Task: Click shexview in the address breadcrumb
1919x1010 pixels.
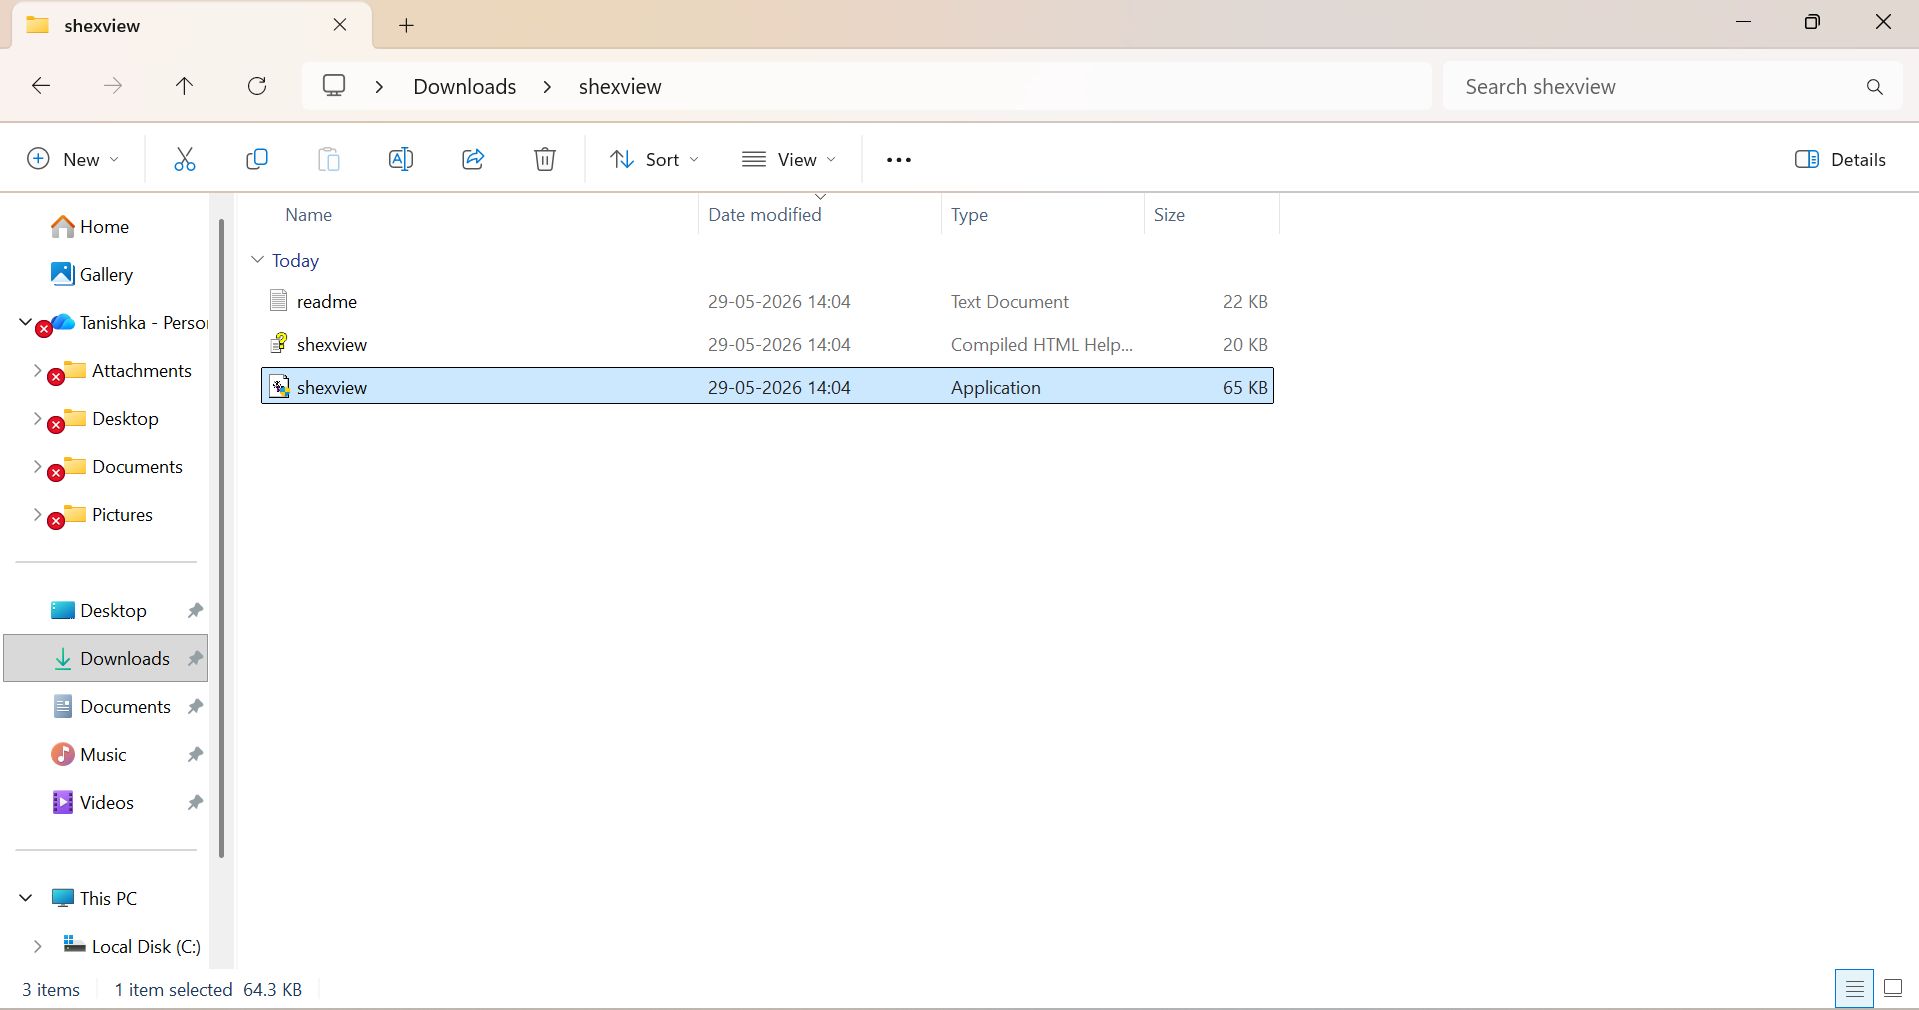Action: click(x=620, y=87)
